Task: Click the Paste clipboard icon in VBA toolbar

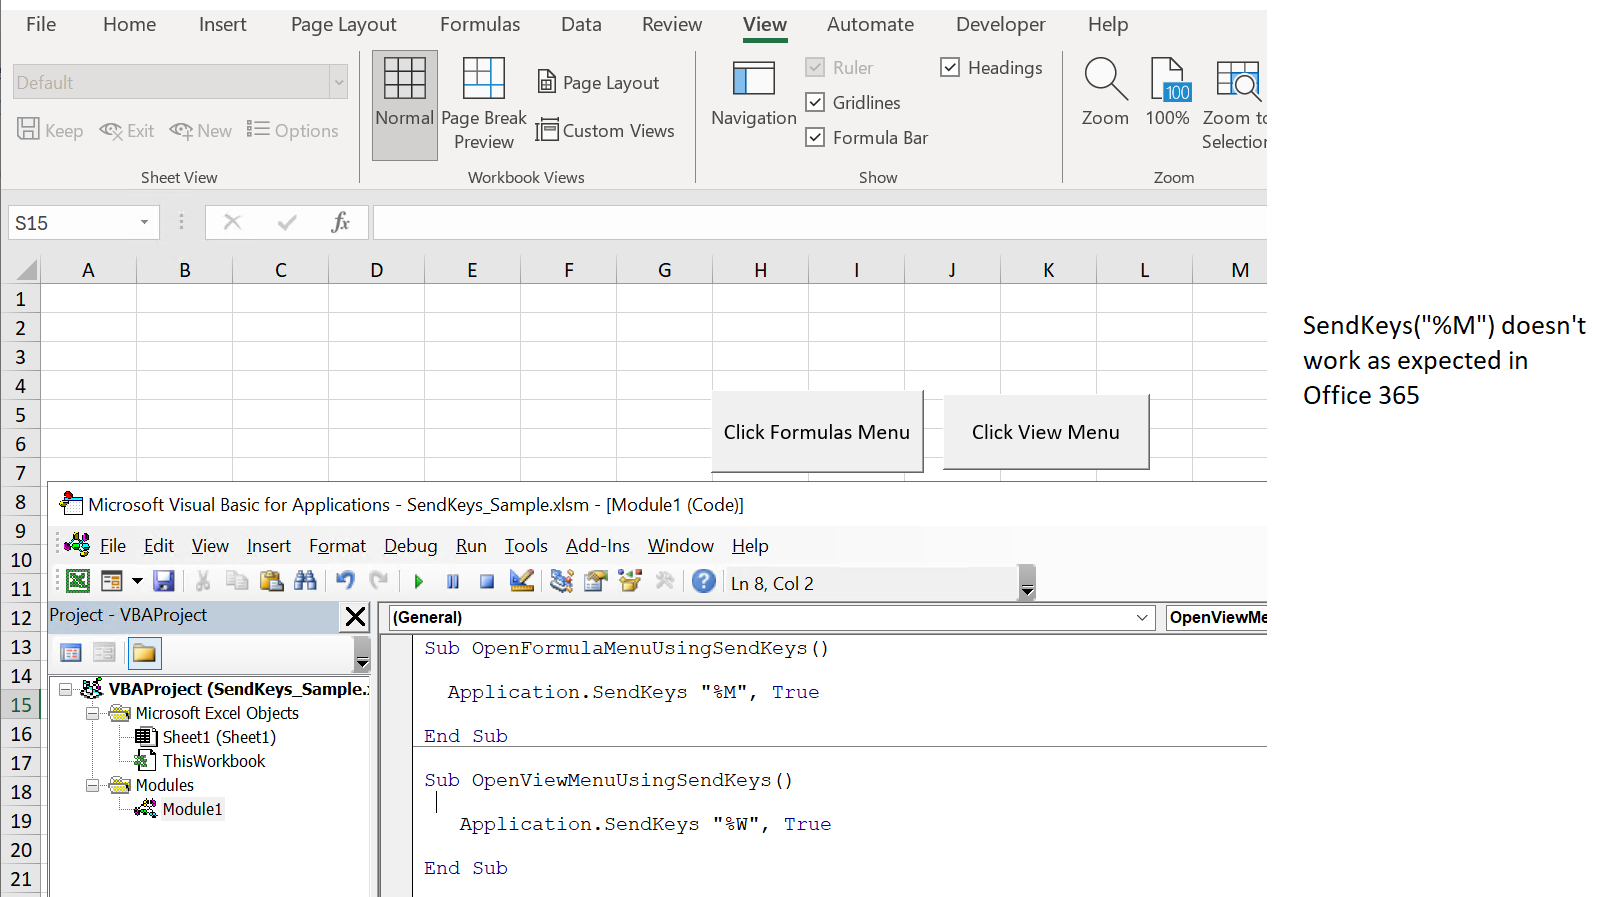Action: point(271,581)
